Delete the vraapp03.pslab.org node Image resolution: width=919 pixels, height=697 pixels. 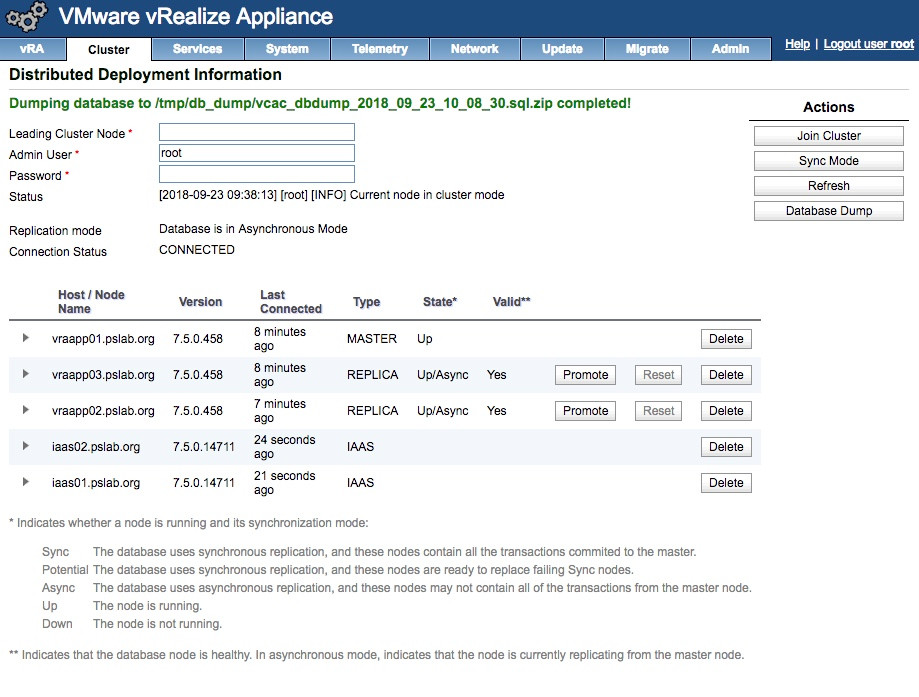726,375
